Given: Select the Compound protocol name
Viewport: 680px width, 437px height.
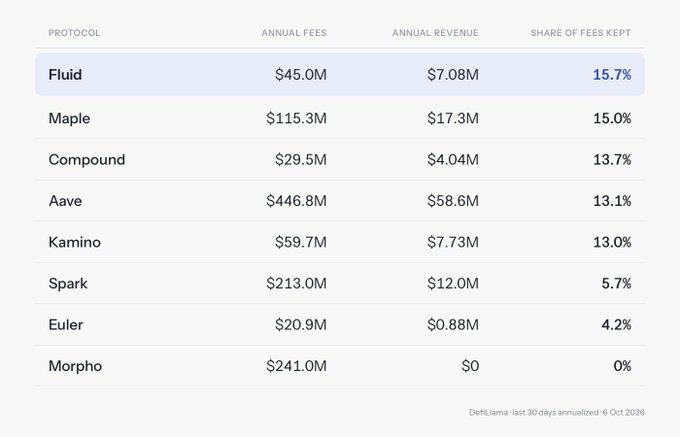Looking at the screenshot, I should (87, 160).
